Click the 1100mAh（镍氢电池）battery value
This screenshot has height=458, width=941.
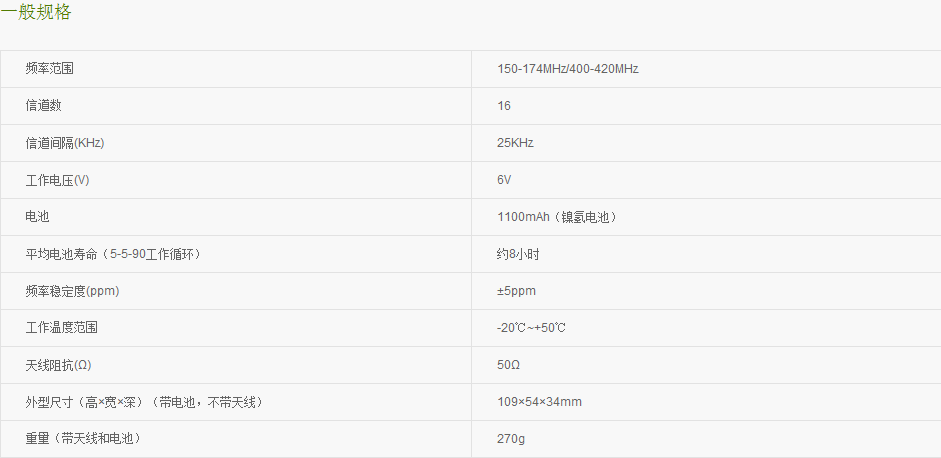557,217
